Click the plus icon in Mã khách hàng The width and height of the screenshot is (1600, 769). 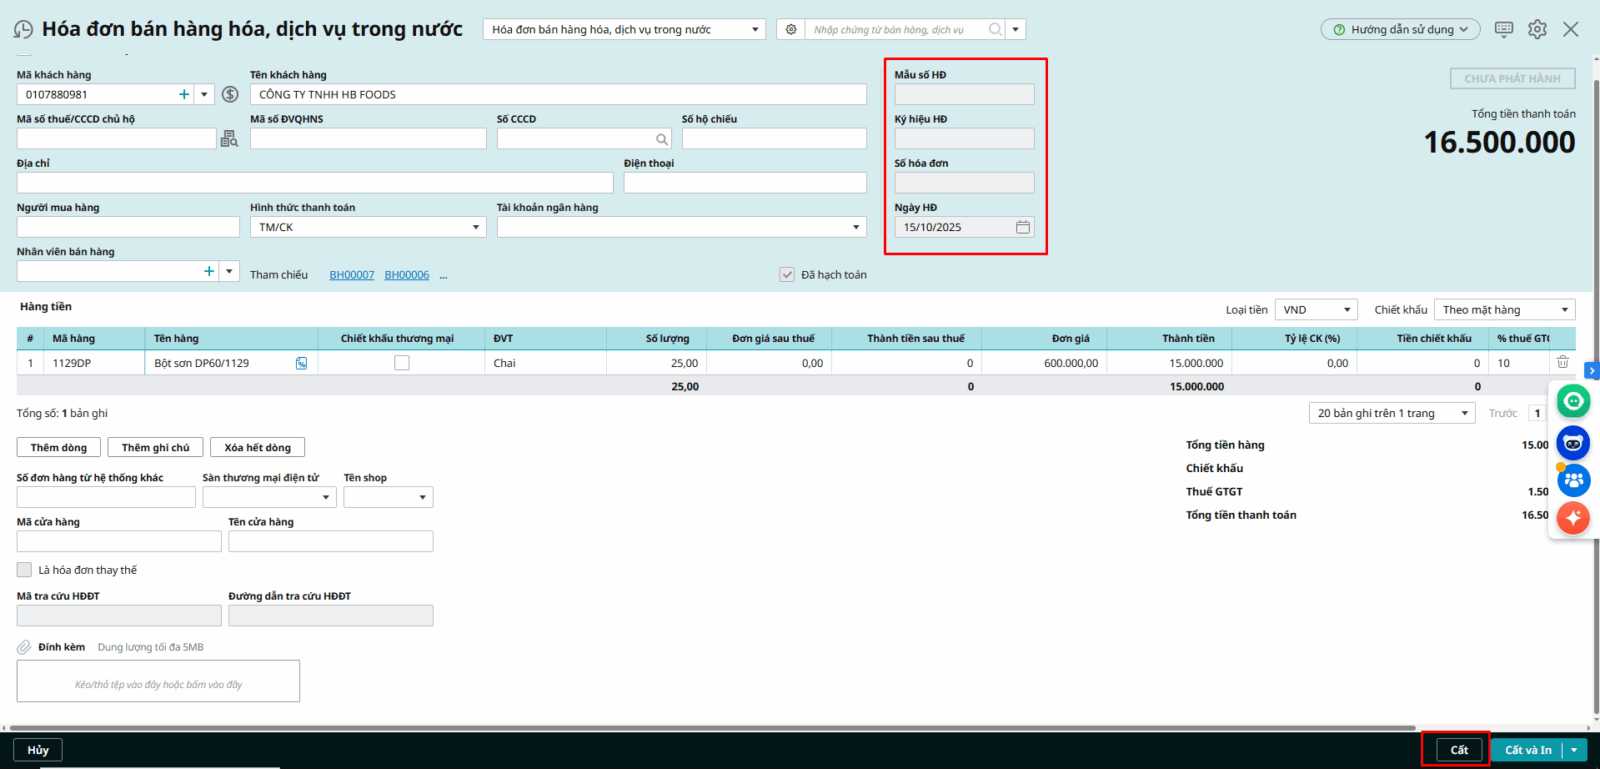(x=184, y=95)
